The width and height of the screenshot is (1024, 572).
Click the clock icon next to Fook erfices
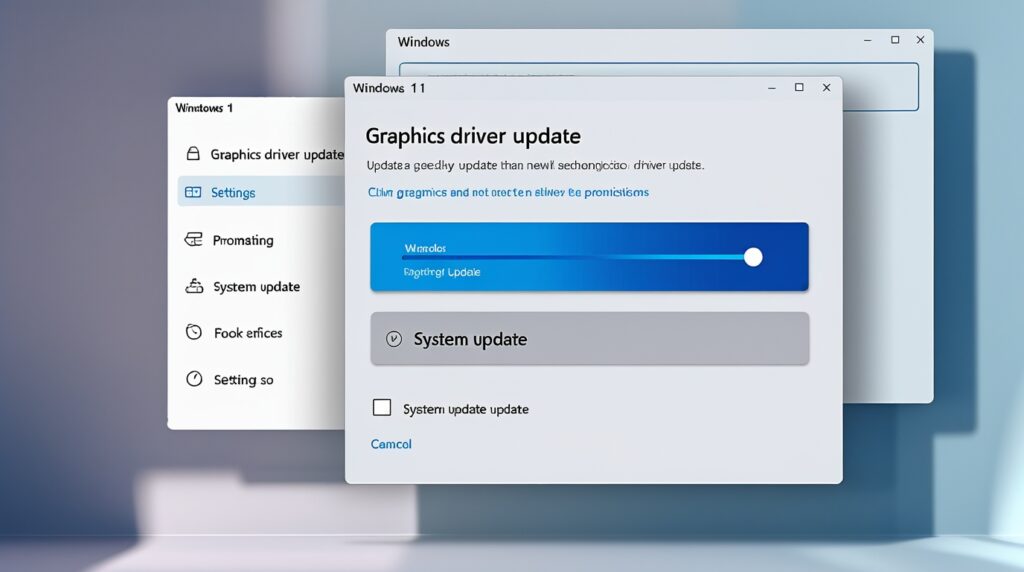(x=194, y=332)
